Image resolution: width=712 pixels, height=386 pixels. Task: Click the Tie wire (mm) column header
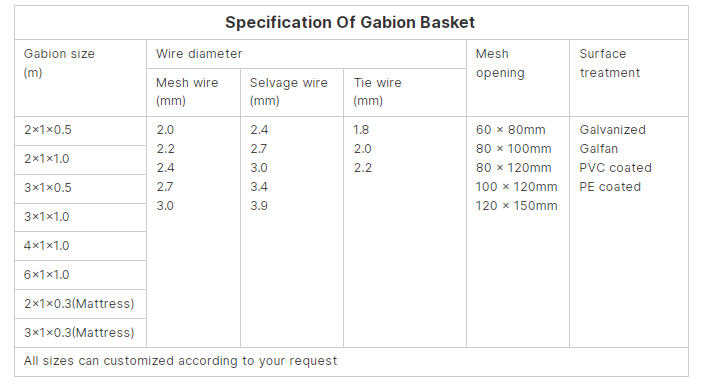[x=405, y=93]
